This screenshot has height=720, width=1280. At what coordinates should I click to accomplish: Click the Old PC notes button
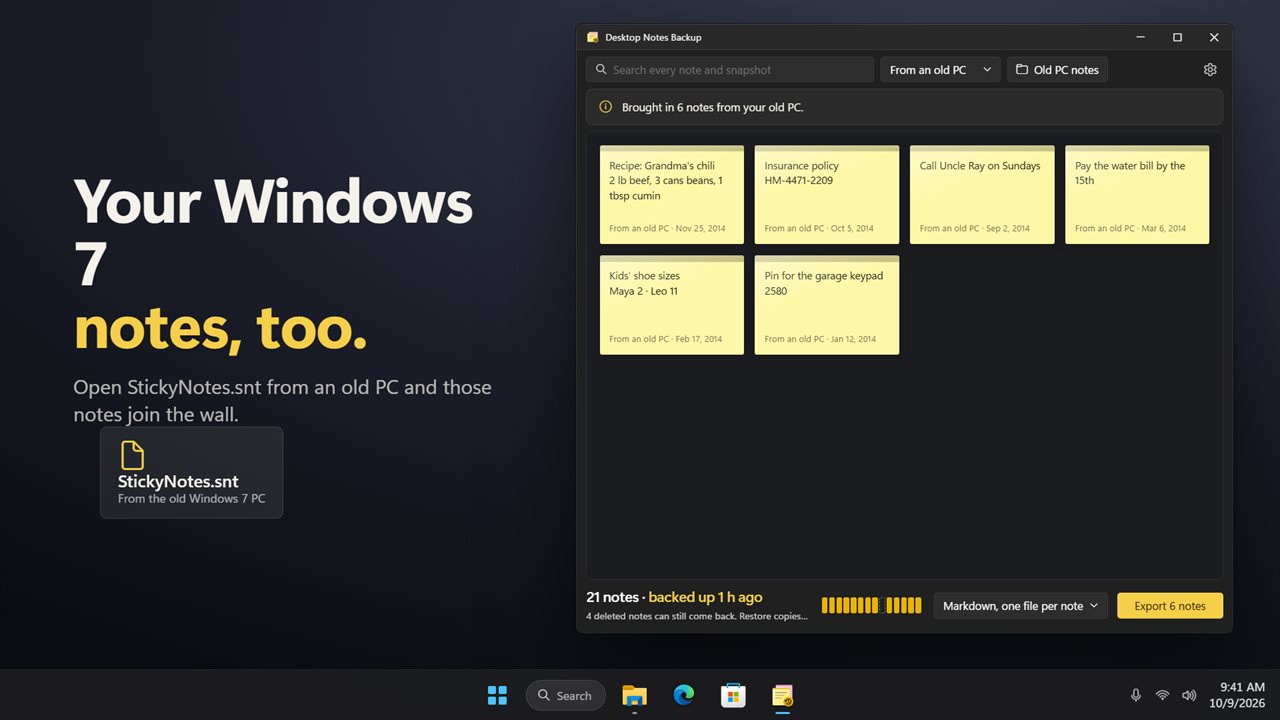pos(1057,70)
